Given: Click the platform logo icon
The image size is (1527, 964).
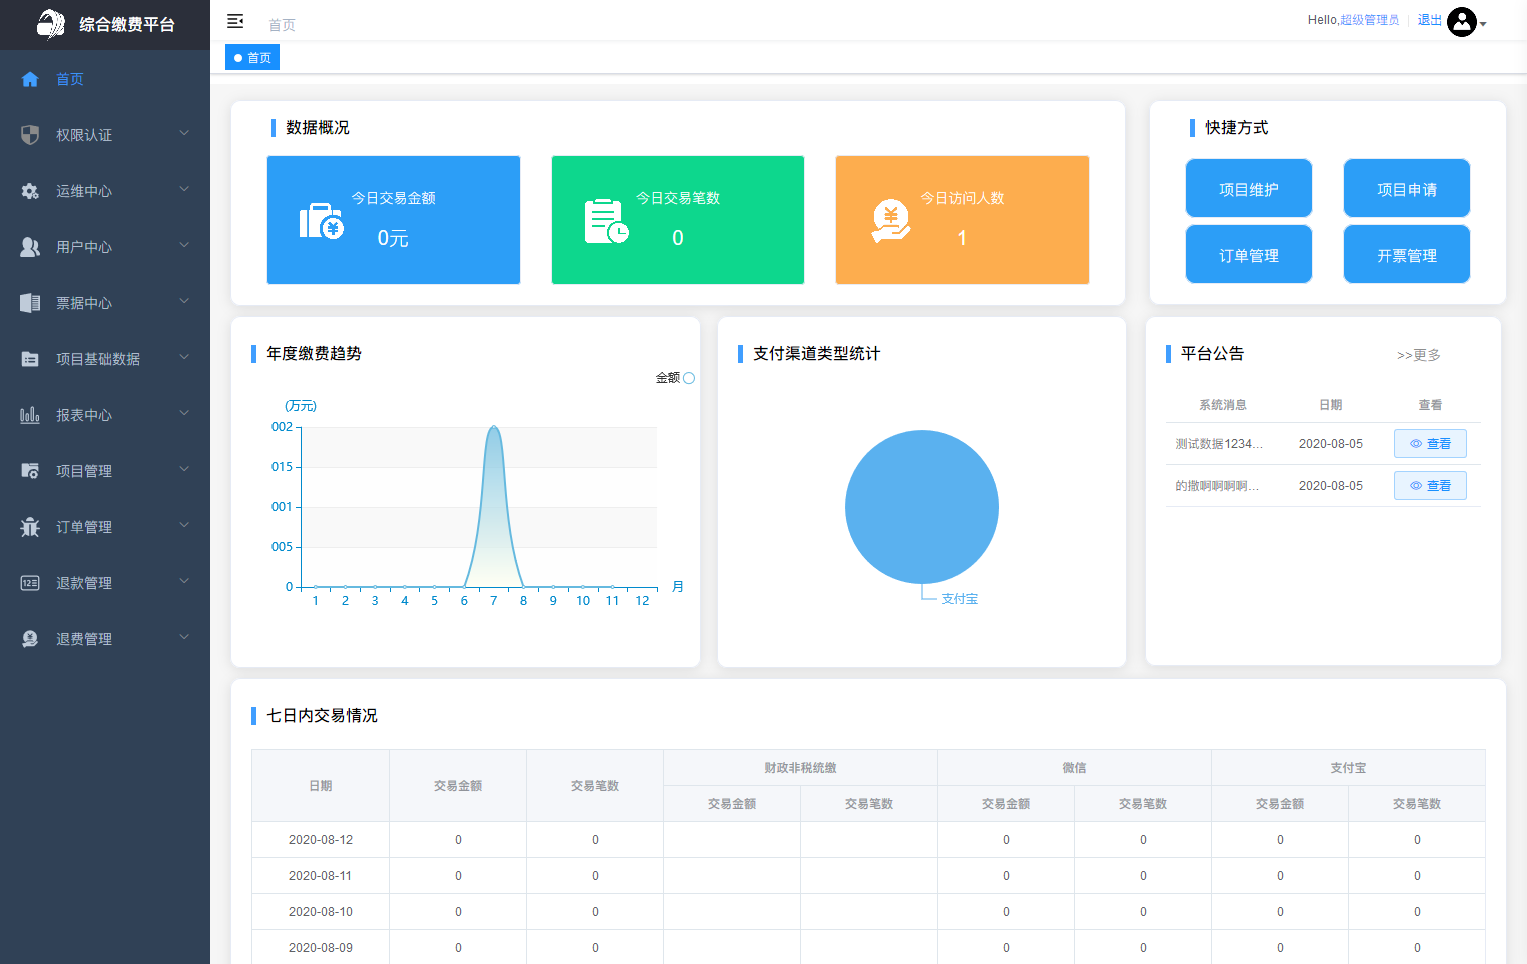Looking at the screenshot, I should 50,24.
